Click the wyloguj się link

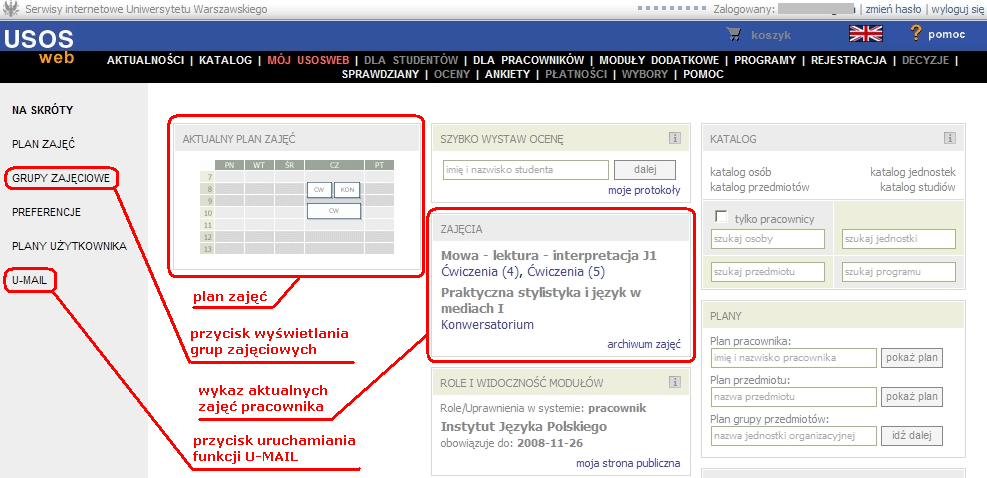point(958,9)
